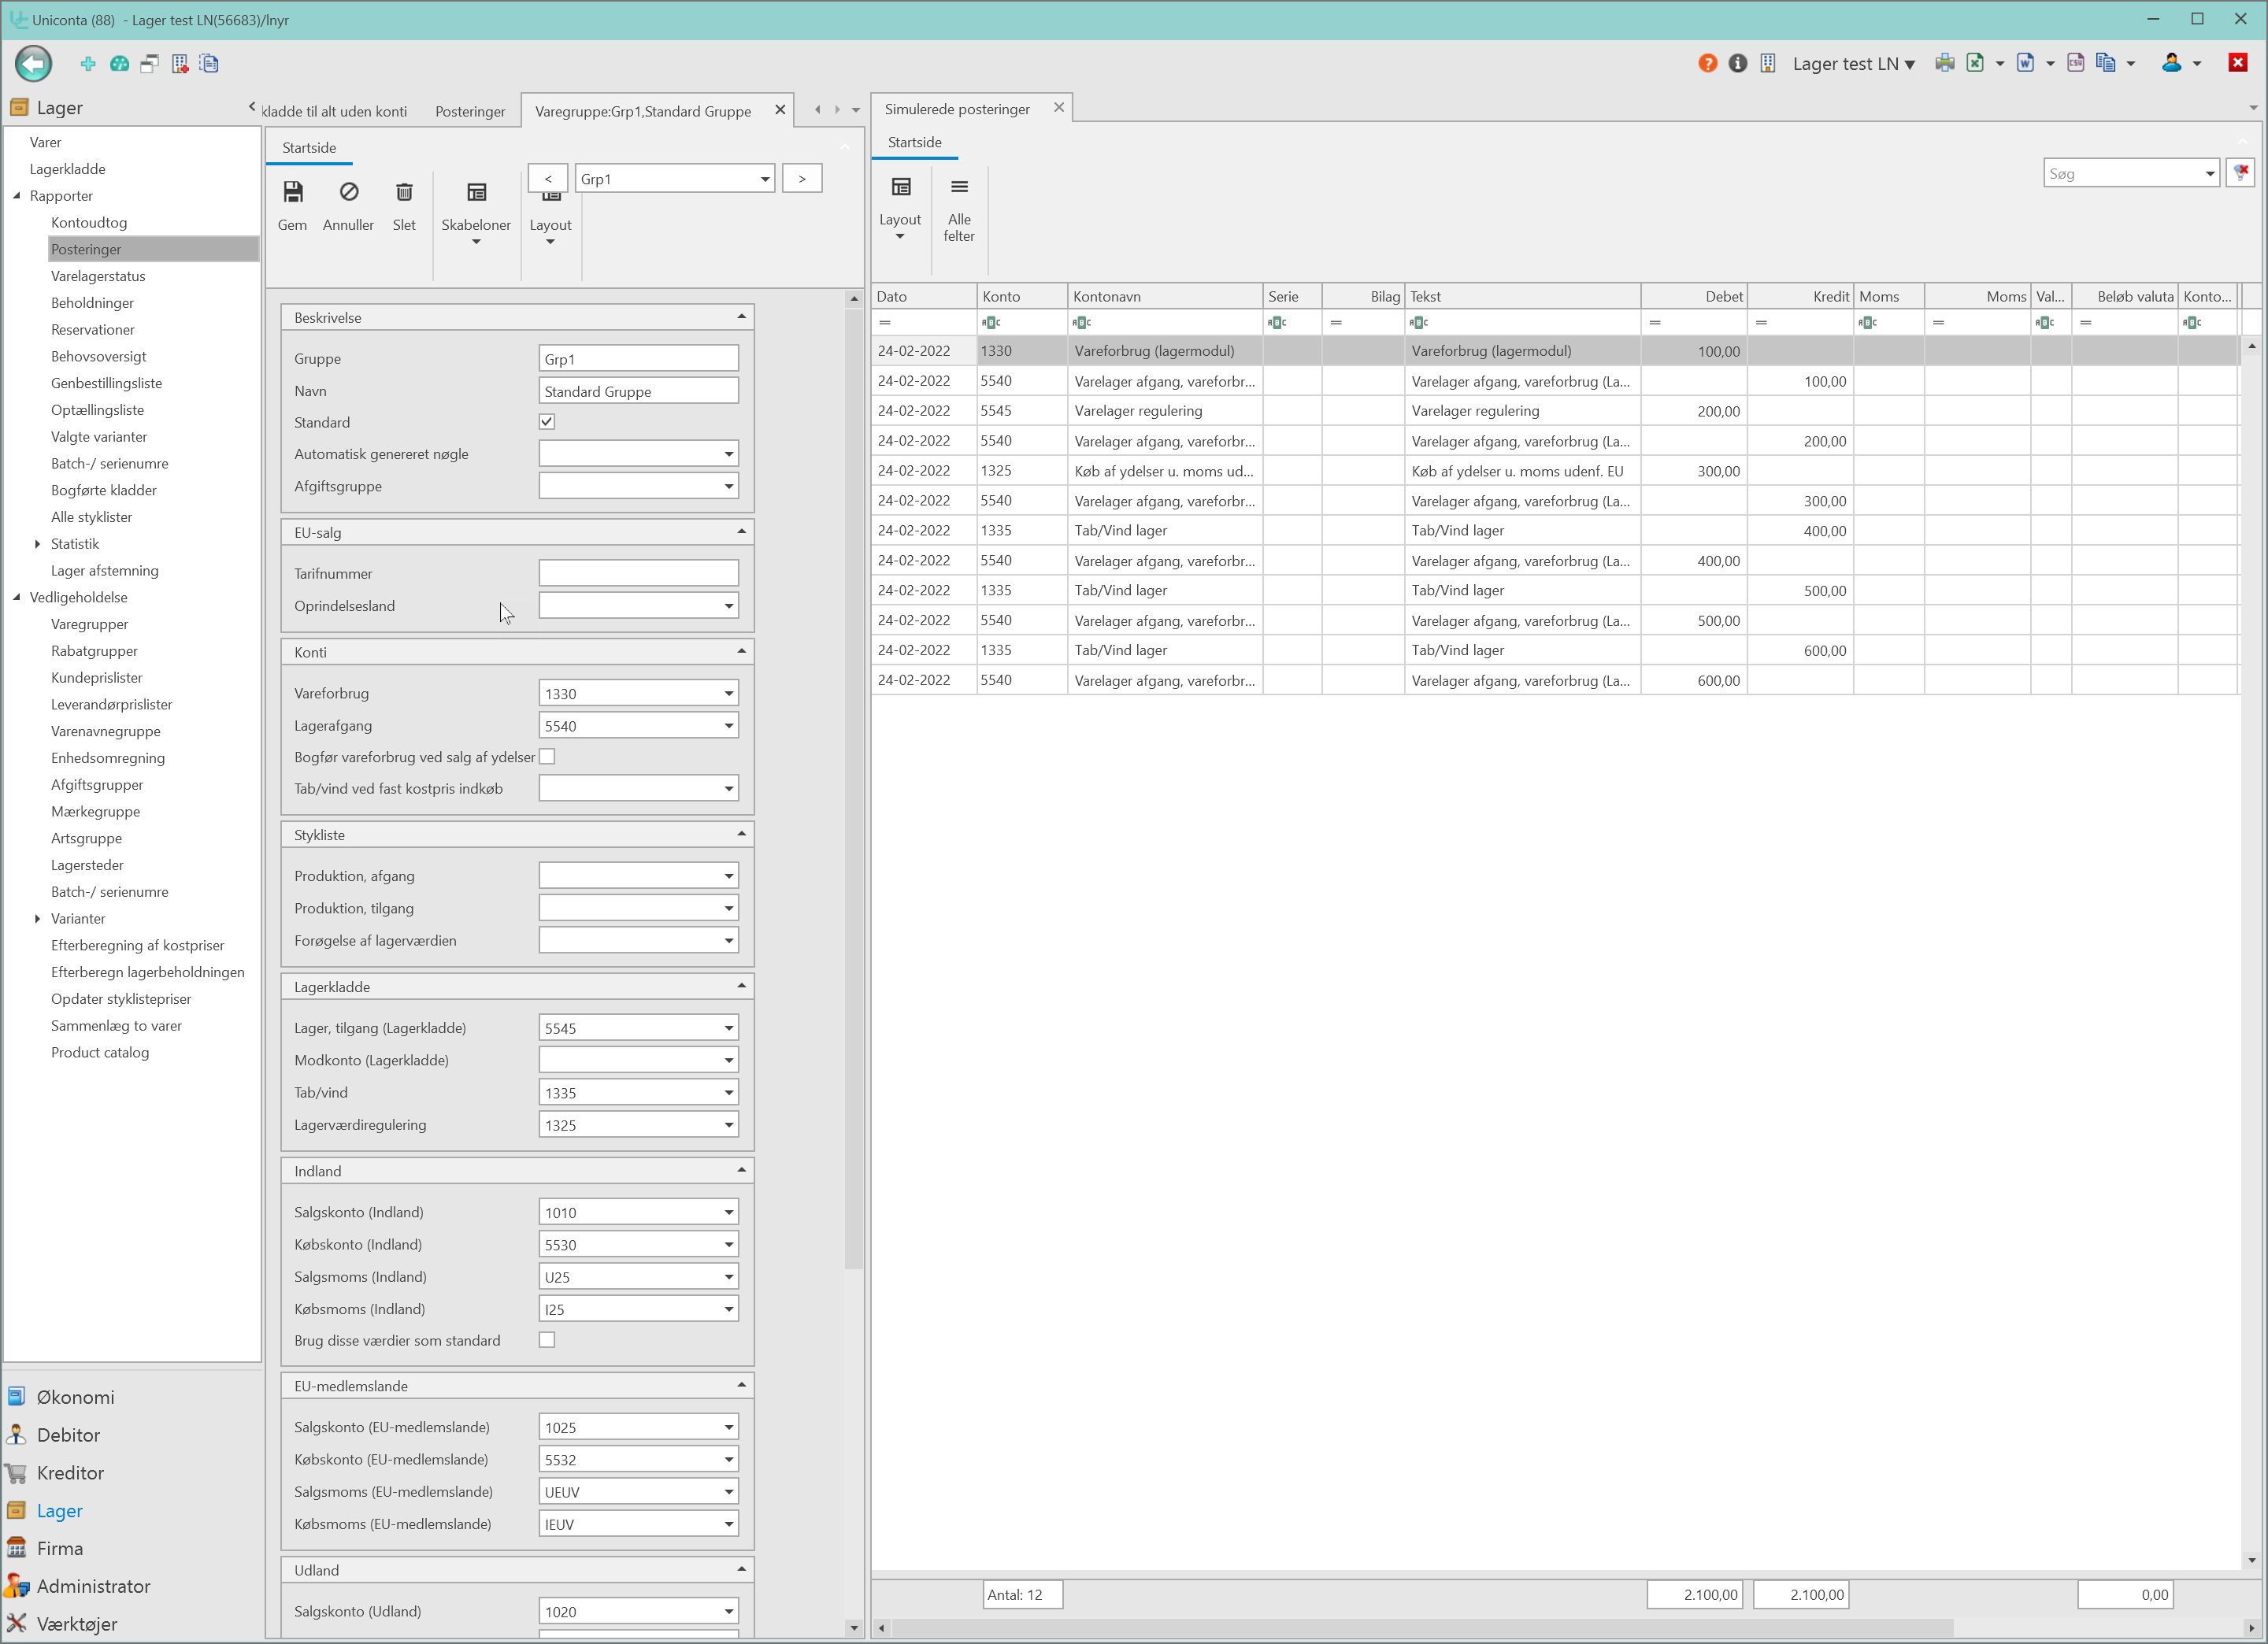Open the user profile icon
Image resolution: width=2268 pixels, height=1644 pixels.
pos(2171,63)
